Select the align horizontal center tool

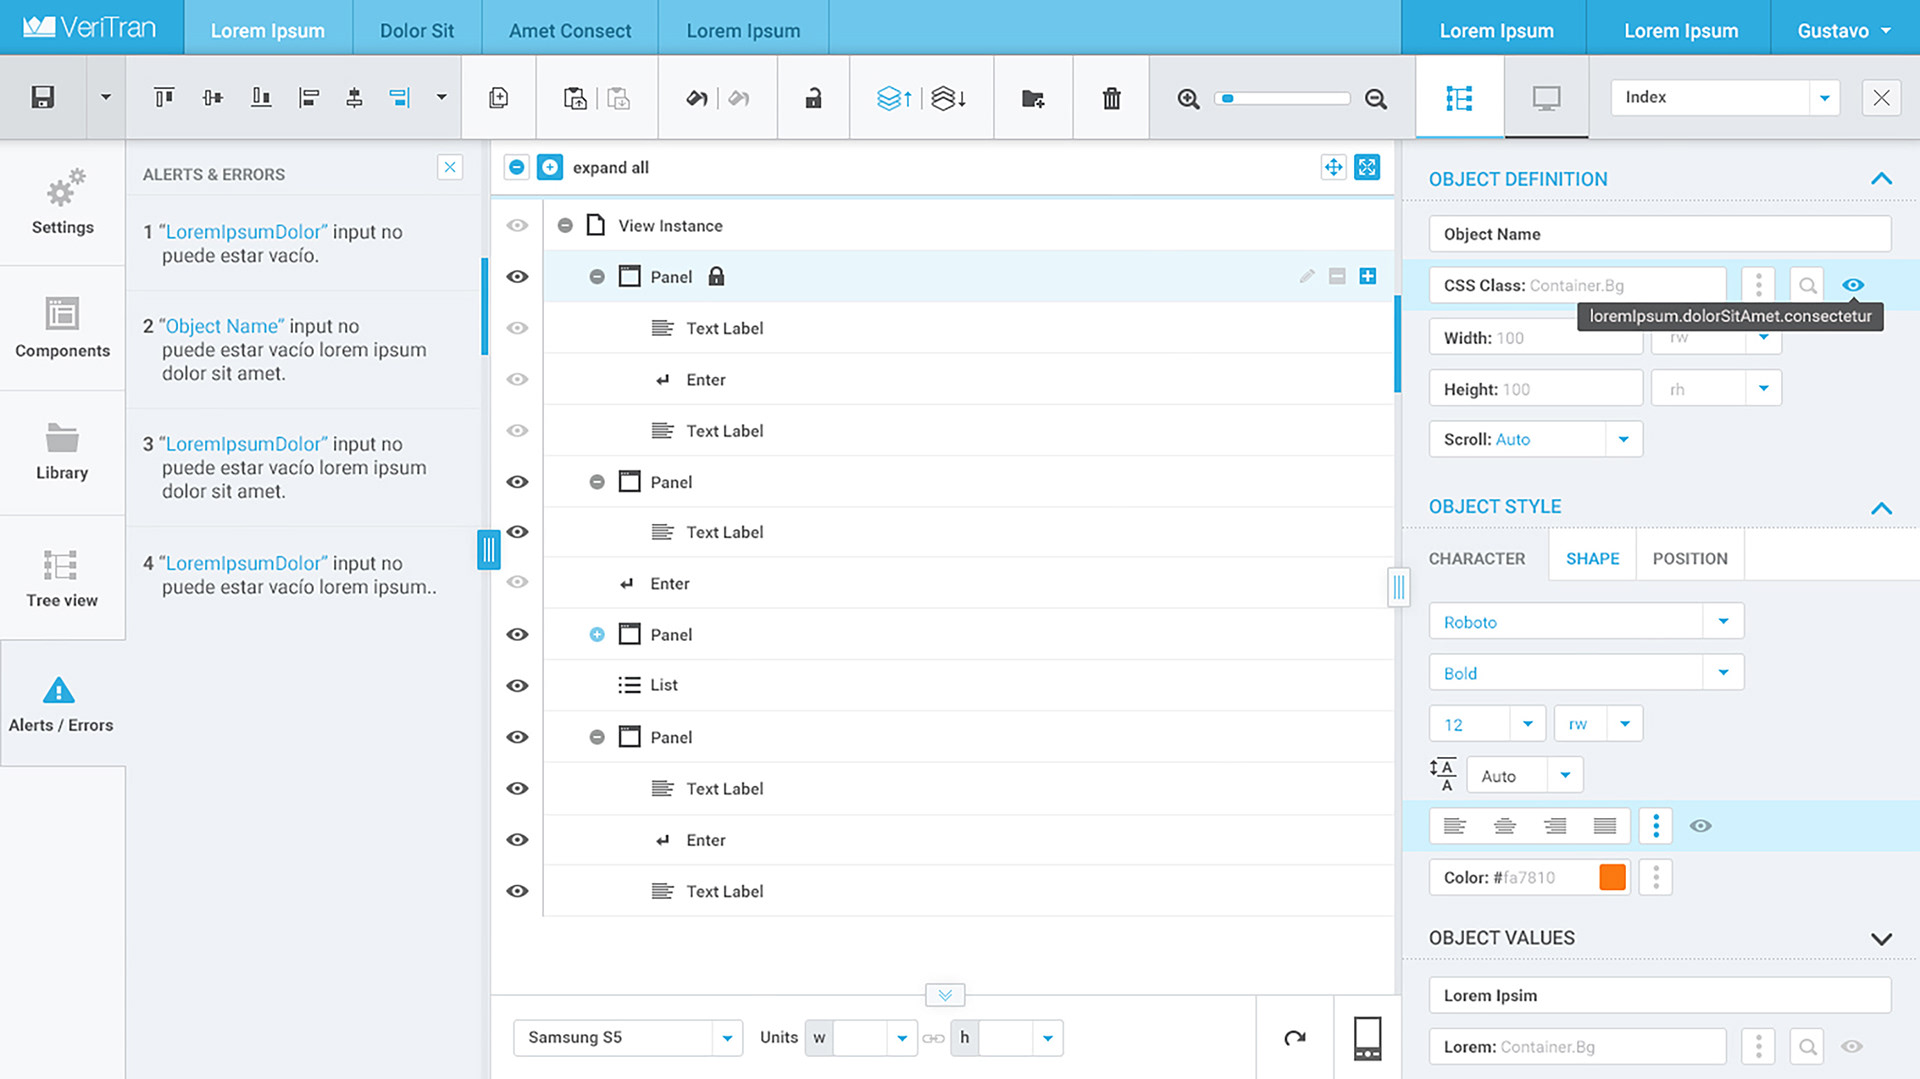pos(354,97)
